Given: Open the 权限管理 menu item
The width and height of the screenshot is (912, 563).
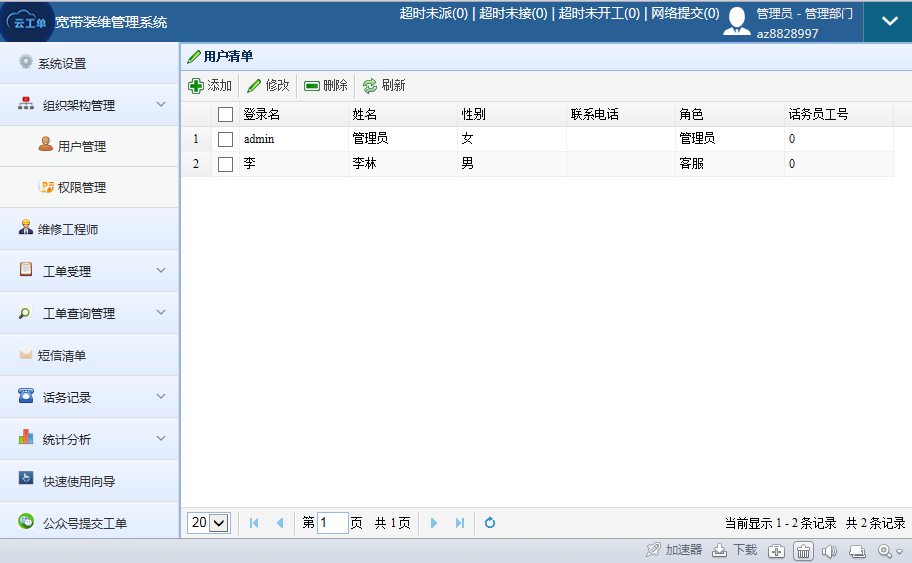Looking at the screenshot, I should 89,187.
